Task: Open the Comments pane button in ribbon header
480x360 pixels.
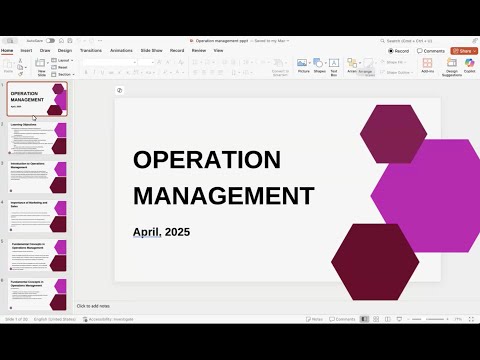Action: click(431, 51)
